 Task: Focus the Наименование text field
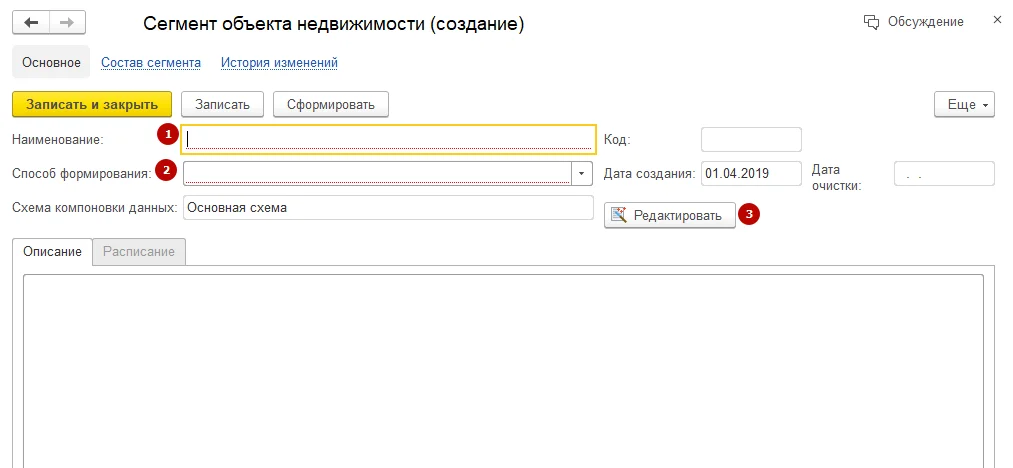coord(390,139)
